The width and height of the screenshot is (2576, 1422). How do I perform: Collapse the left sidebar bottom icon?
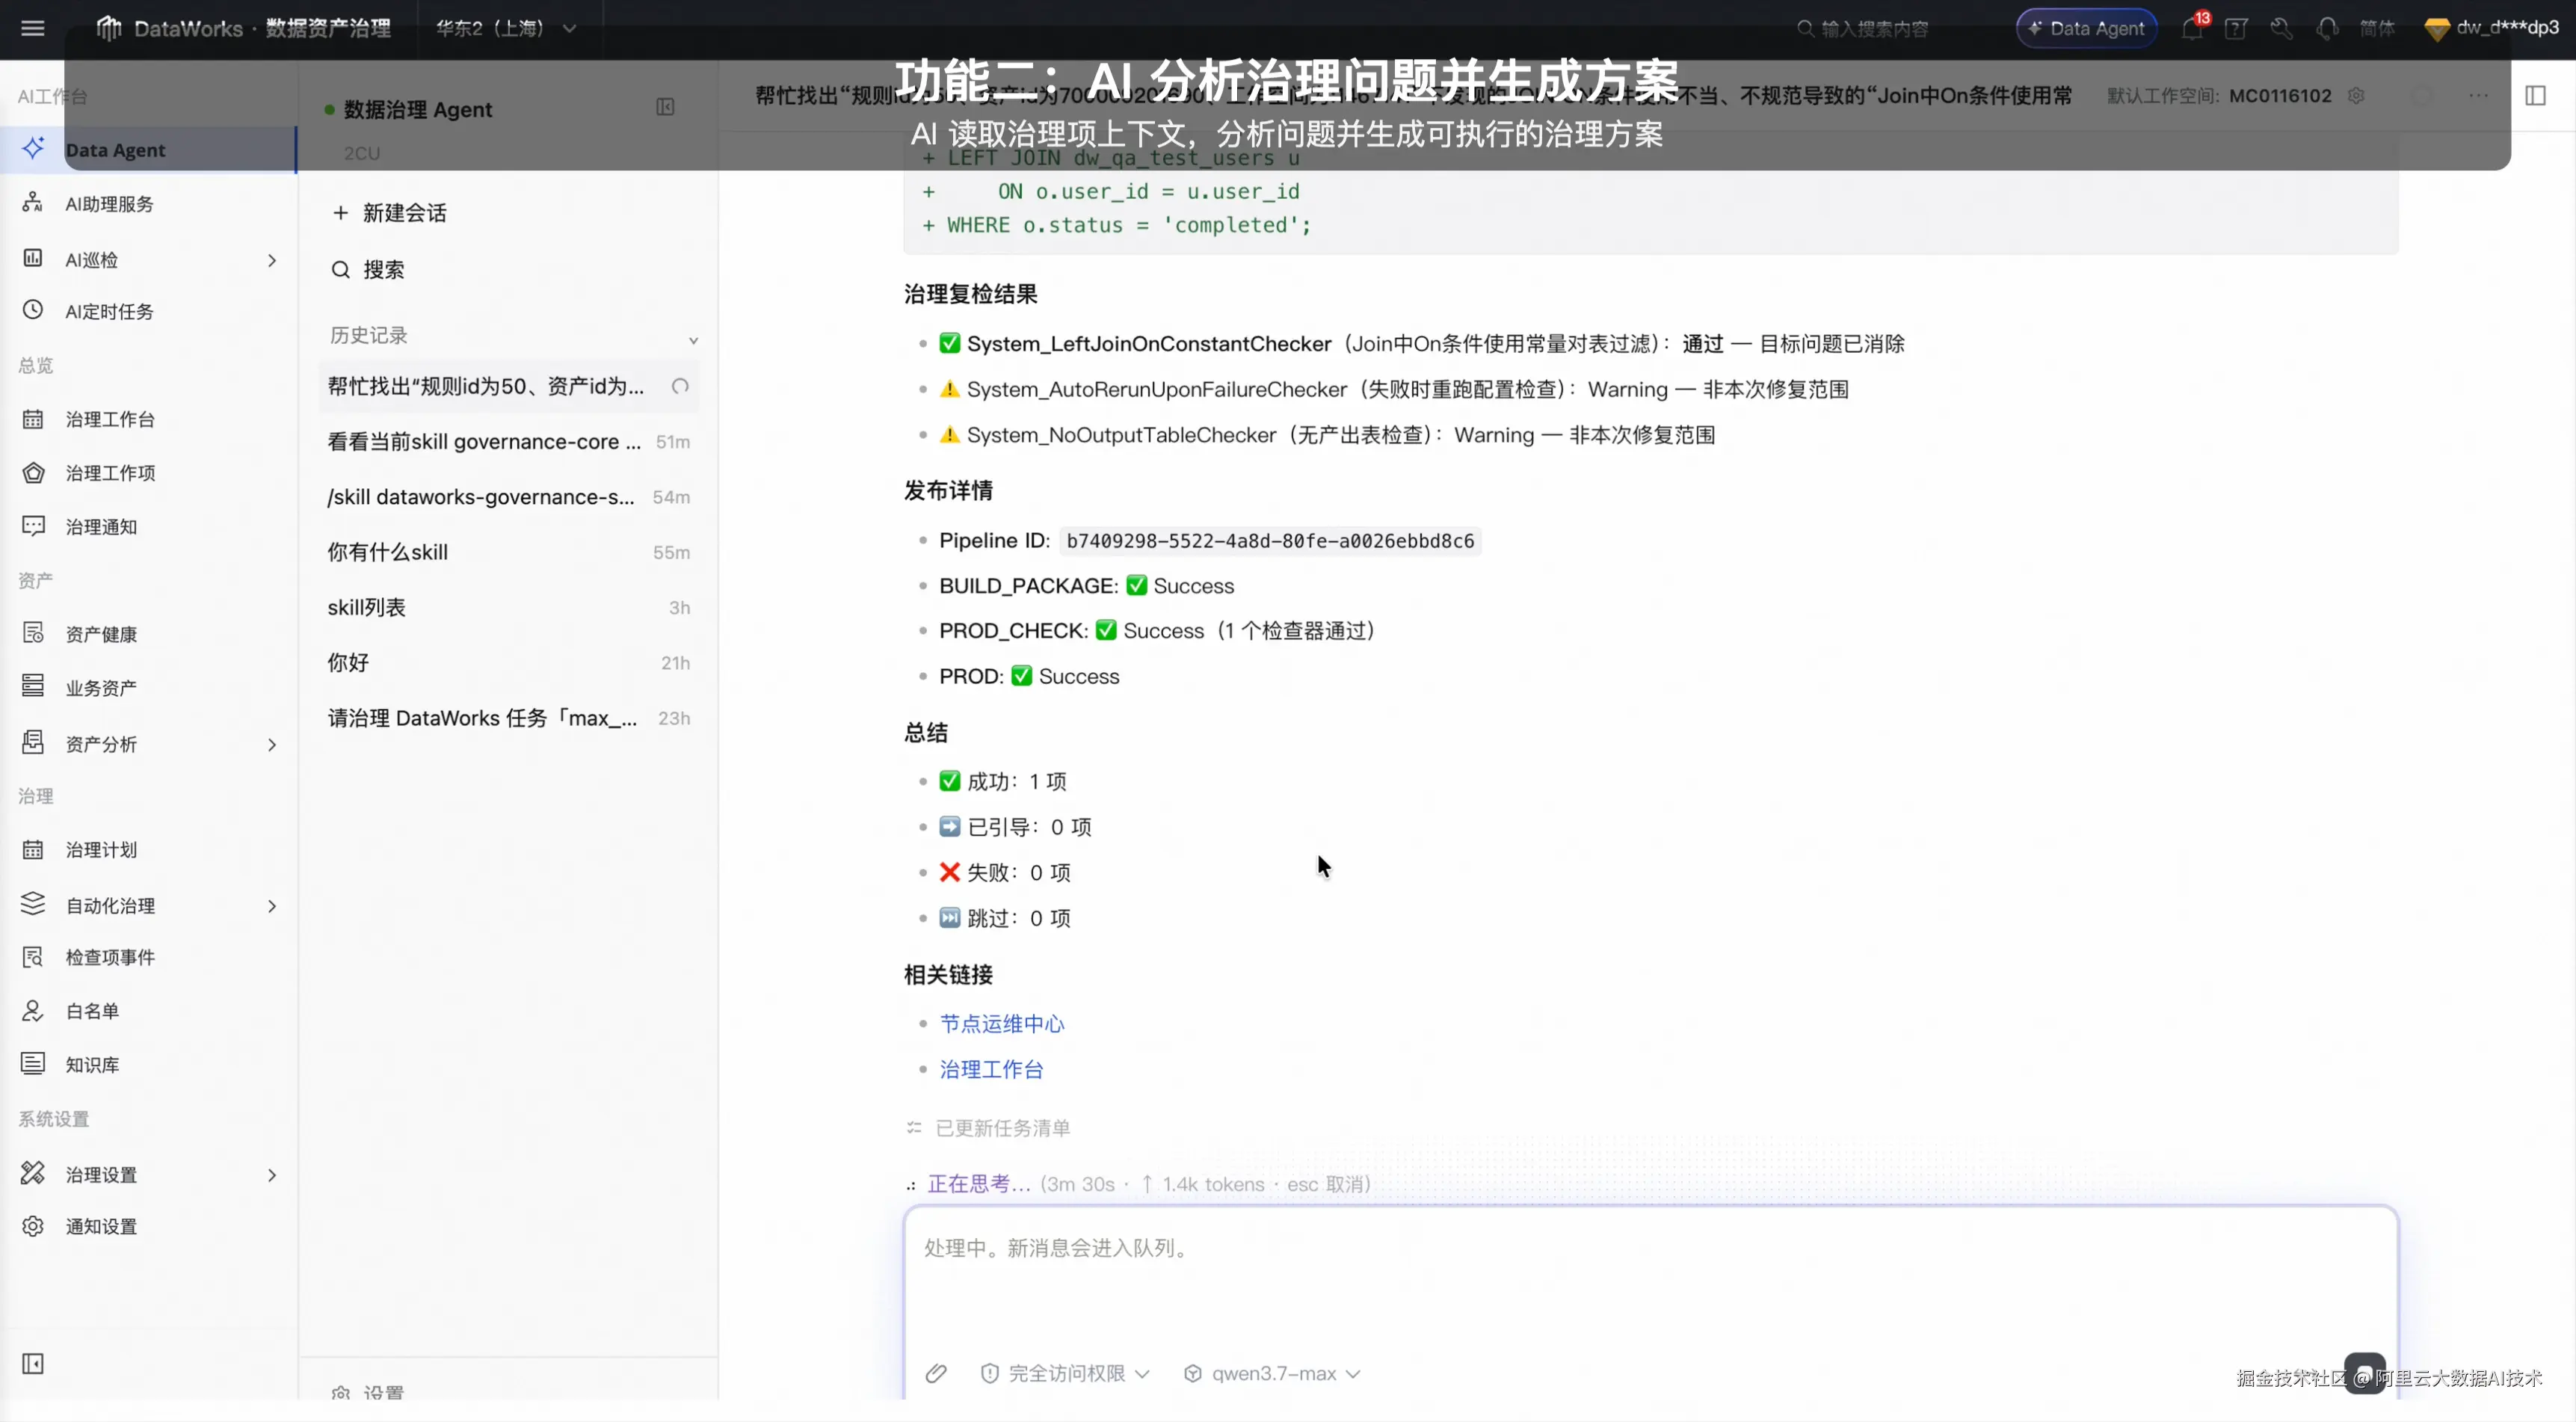pos(33,1363)
